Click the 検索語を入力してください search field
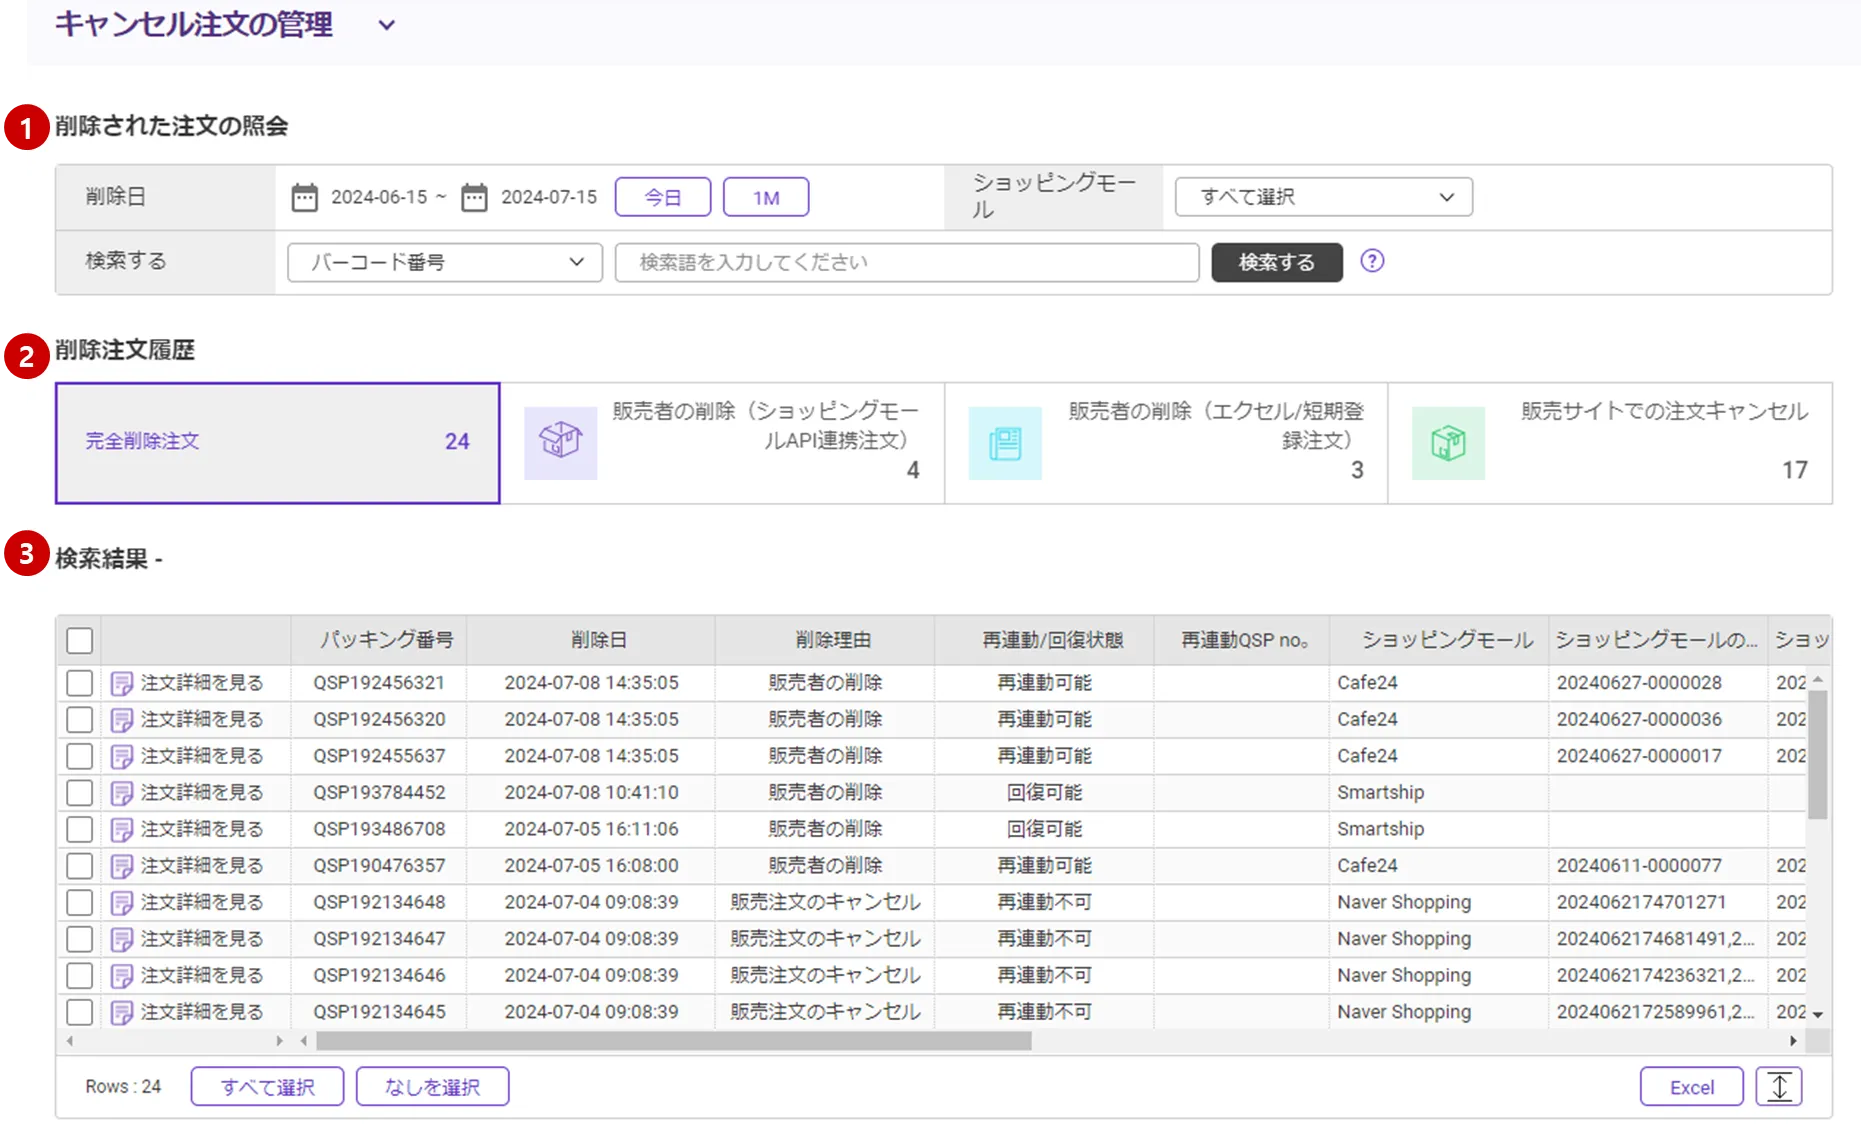 click(906, 262)
